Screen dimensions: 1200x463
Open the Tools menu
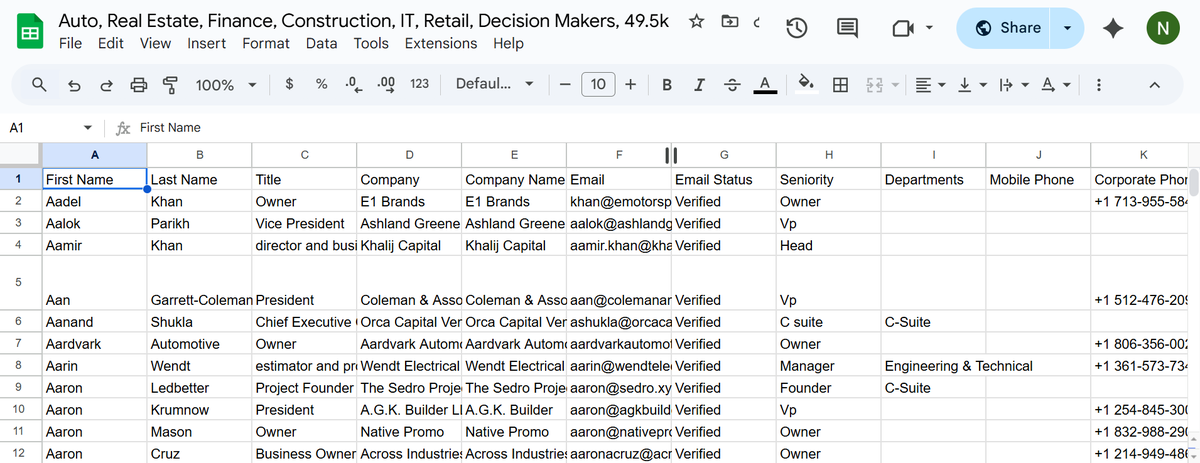[x=371, y=43]
